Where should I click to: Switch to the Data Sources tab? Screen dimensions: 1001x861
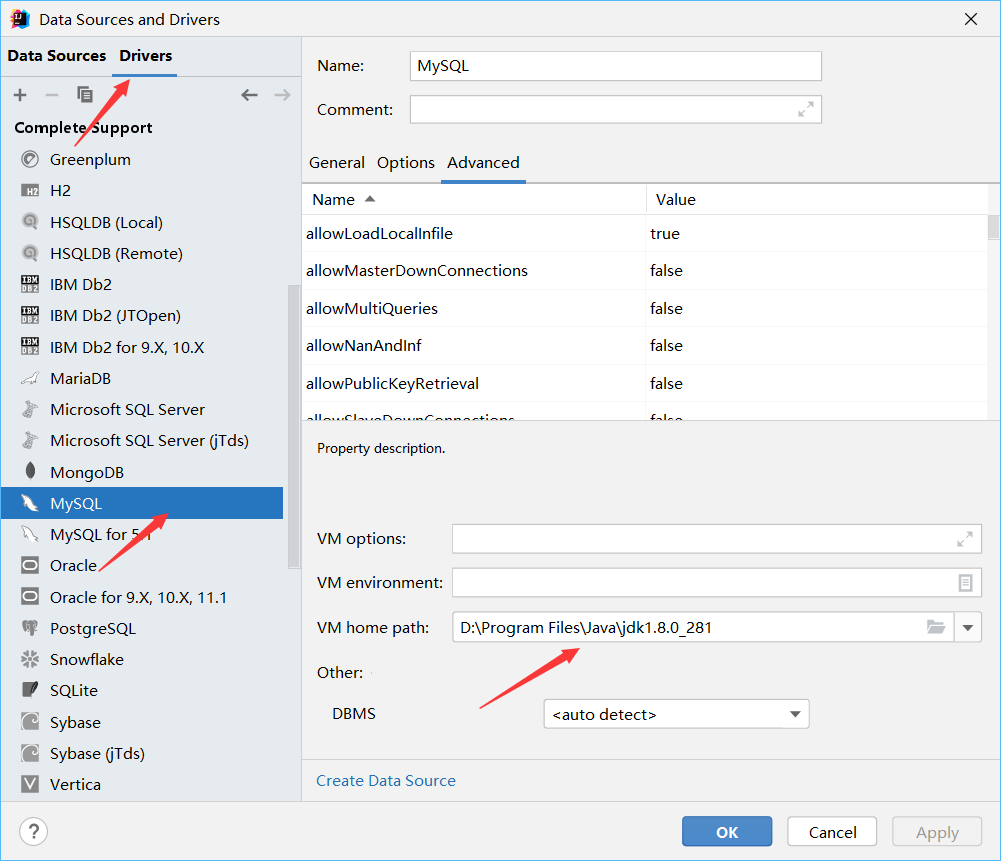point(57,56)
